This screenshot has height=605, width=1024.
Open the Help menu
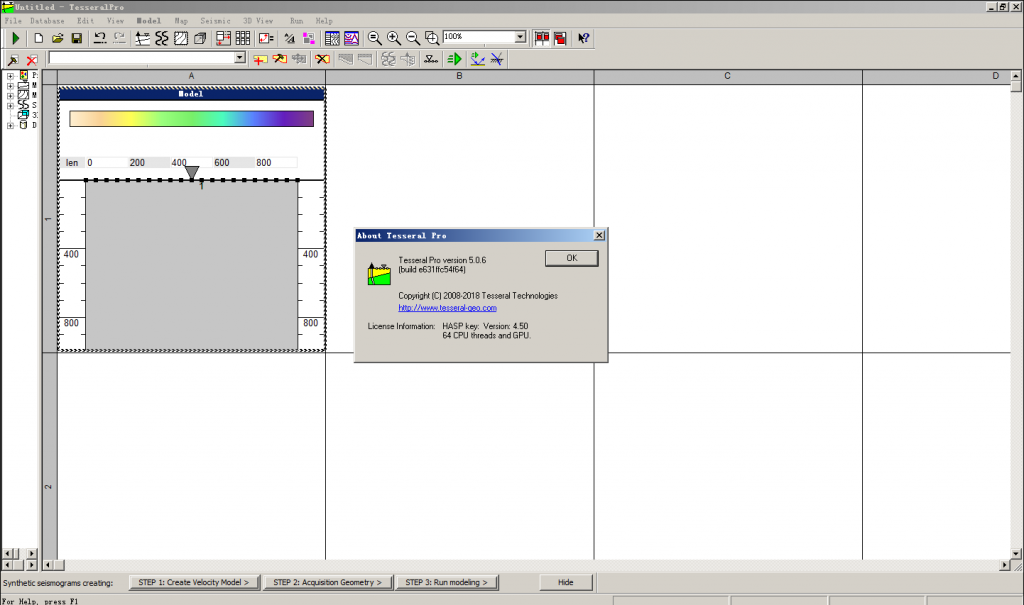(x=324, y=21)
